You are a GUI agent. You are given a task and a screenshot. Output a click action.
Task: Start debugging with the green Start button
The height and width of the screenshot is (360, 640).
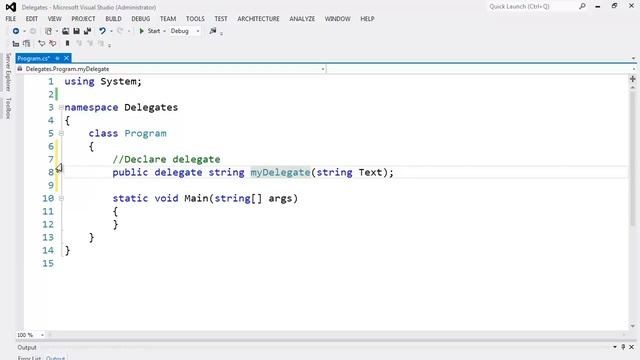click(149, 31)
